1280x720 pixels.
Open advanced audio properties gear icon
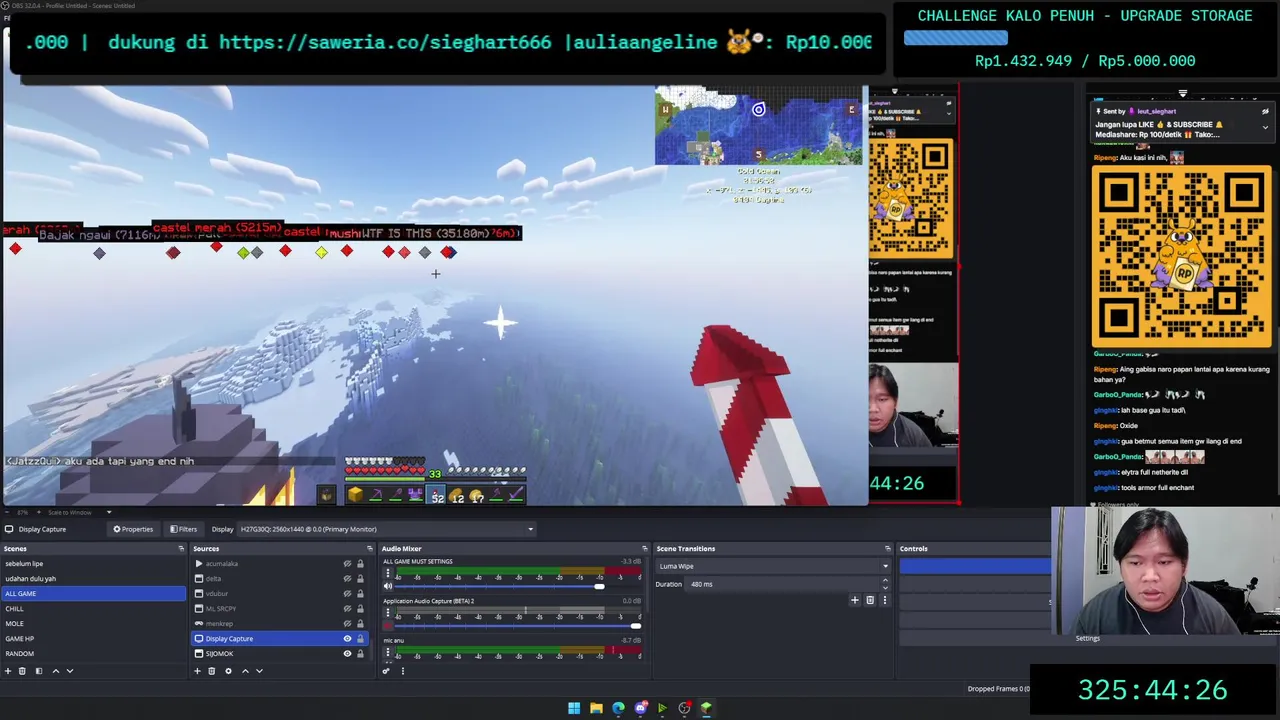386,671
